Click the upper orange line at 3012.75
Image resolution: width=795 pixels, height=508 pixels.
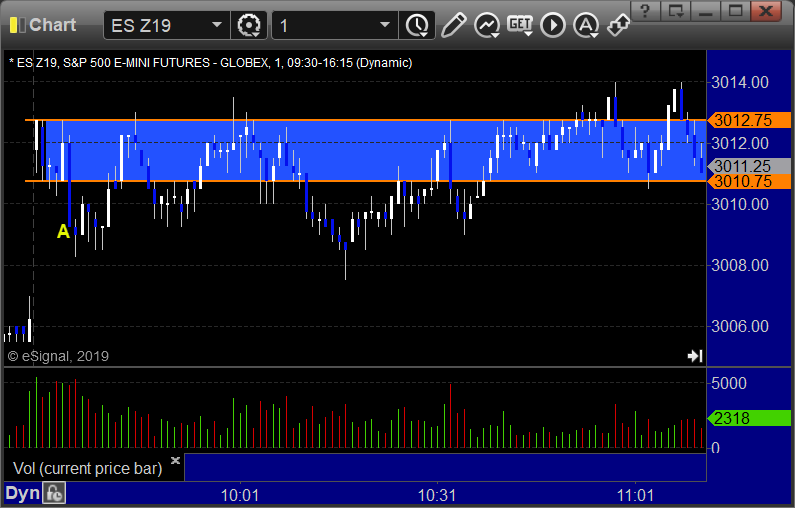(365, 120)
